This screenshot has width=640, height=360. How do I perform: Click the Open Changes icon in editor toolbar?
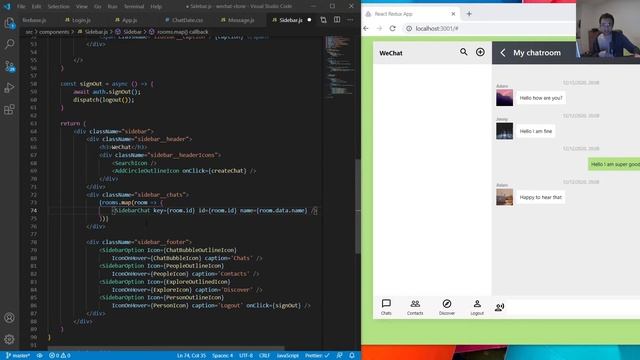click(x=323, y=20)
